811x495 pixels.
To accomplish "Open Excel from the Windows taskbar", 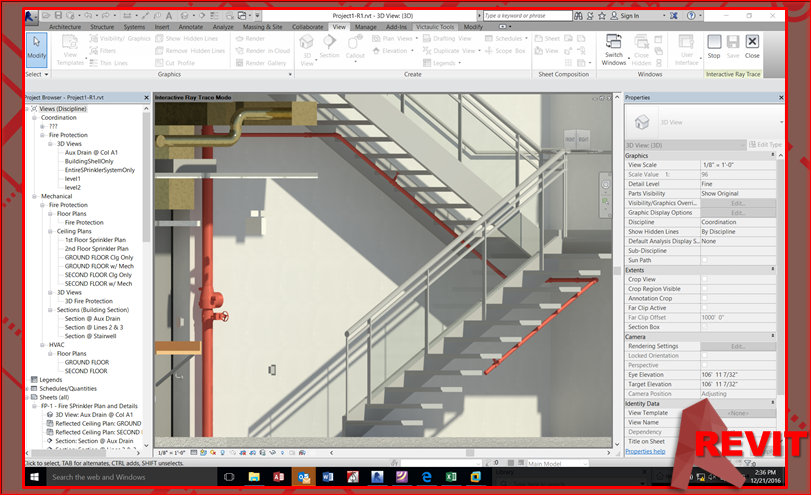I will pyautogui.click(x=451, y=477).
